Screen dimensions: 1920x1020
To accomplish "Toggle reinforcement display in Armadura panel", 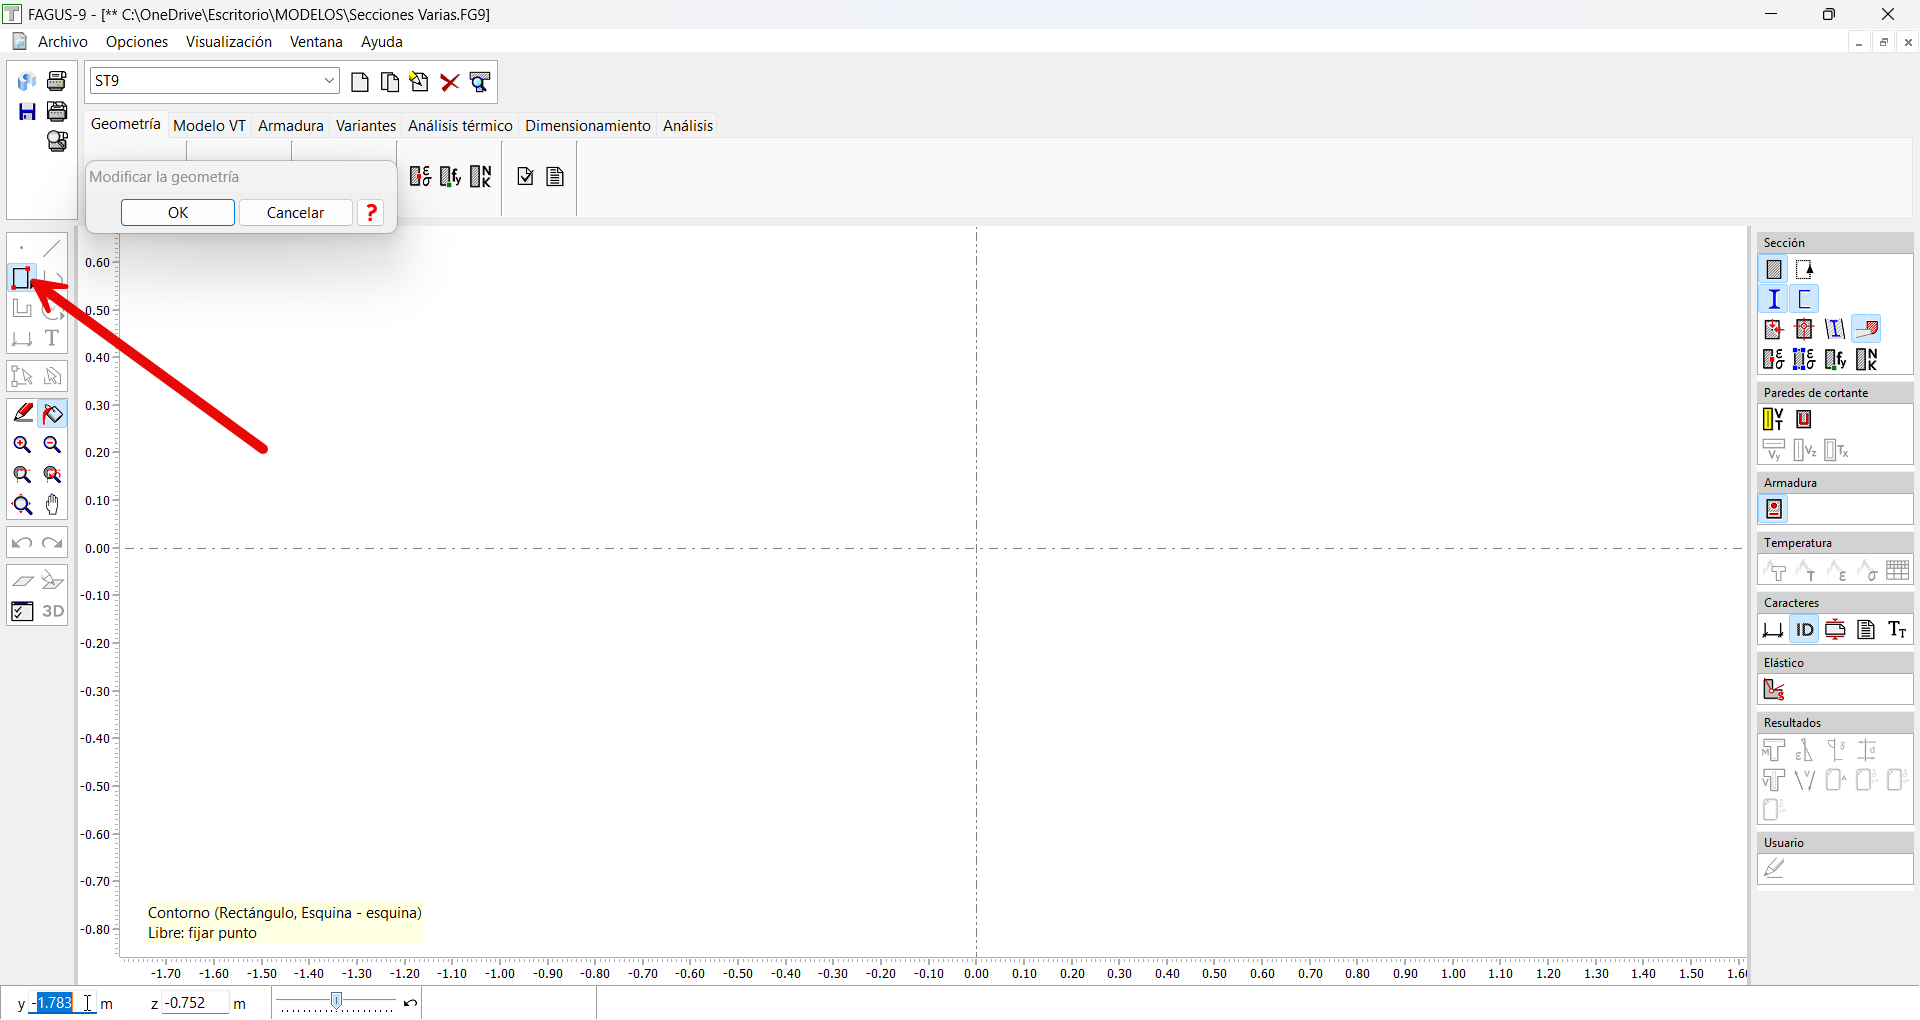I will pos(1774,510).
